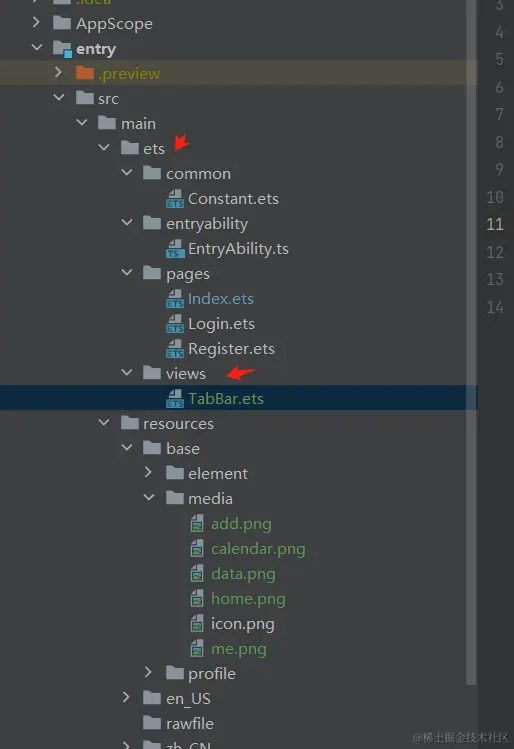Image resolution: width=514 pixels, height=749 pixels.
Task: Click the orange .preview folder icon
Action: 85,73
